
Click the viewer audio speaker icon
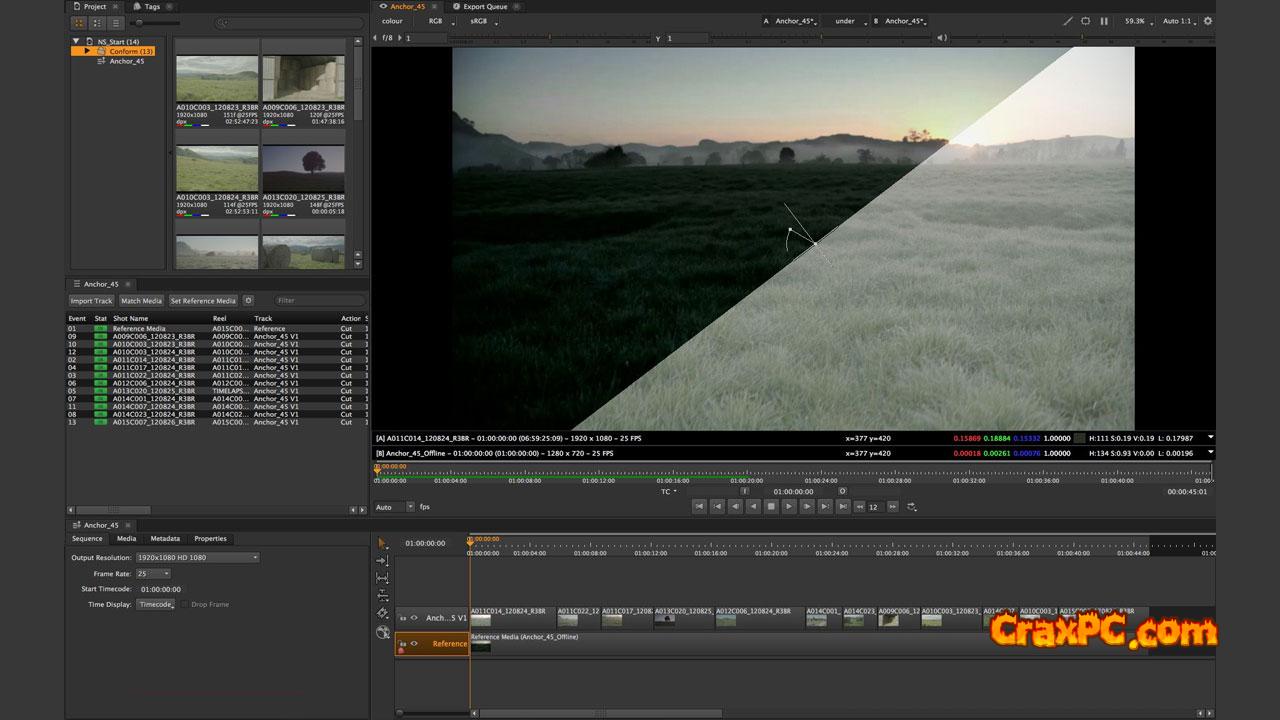942,38
